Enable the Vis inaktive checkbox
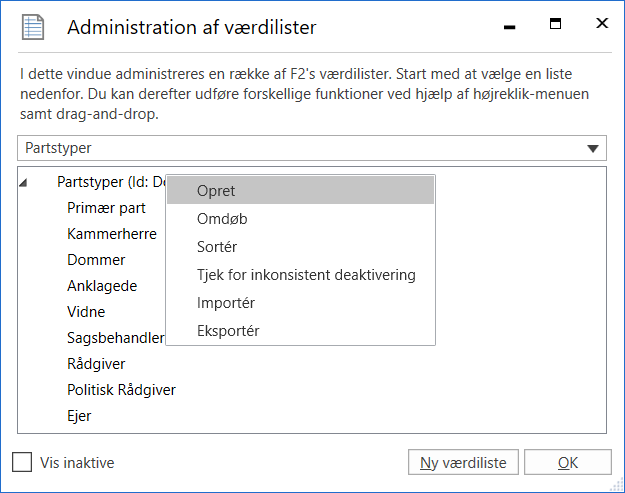 (22, 462)
